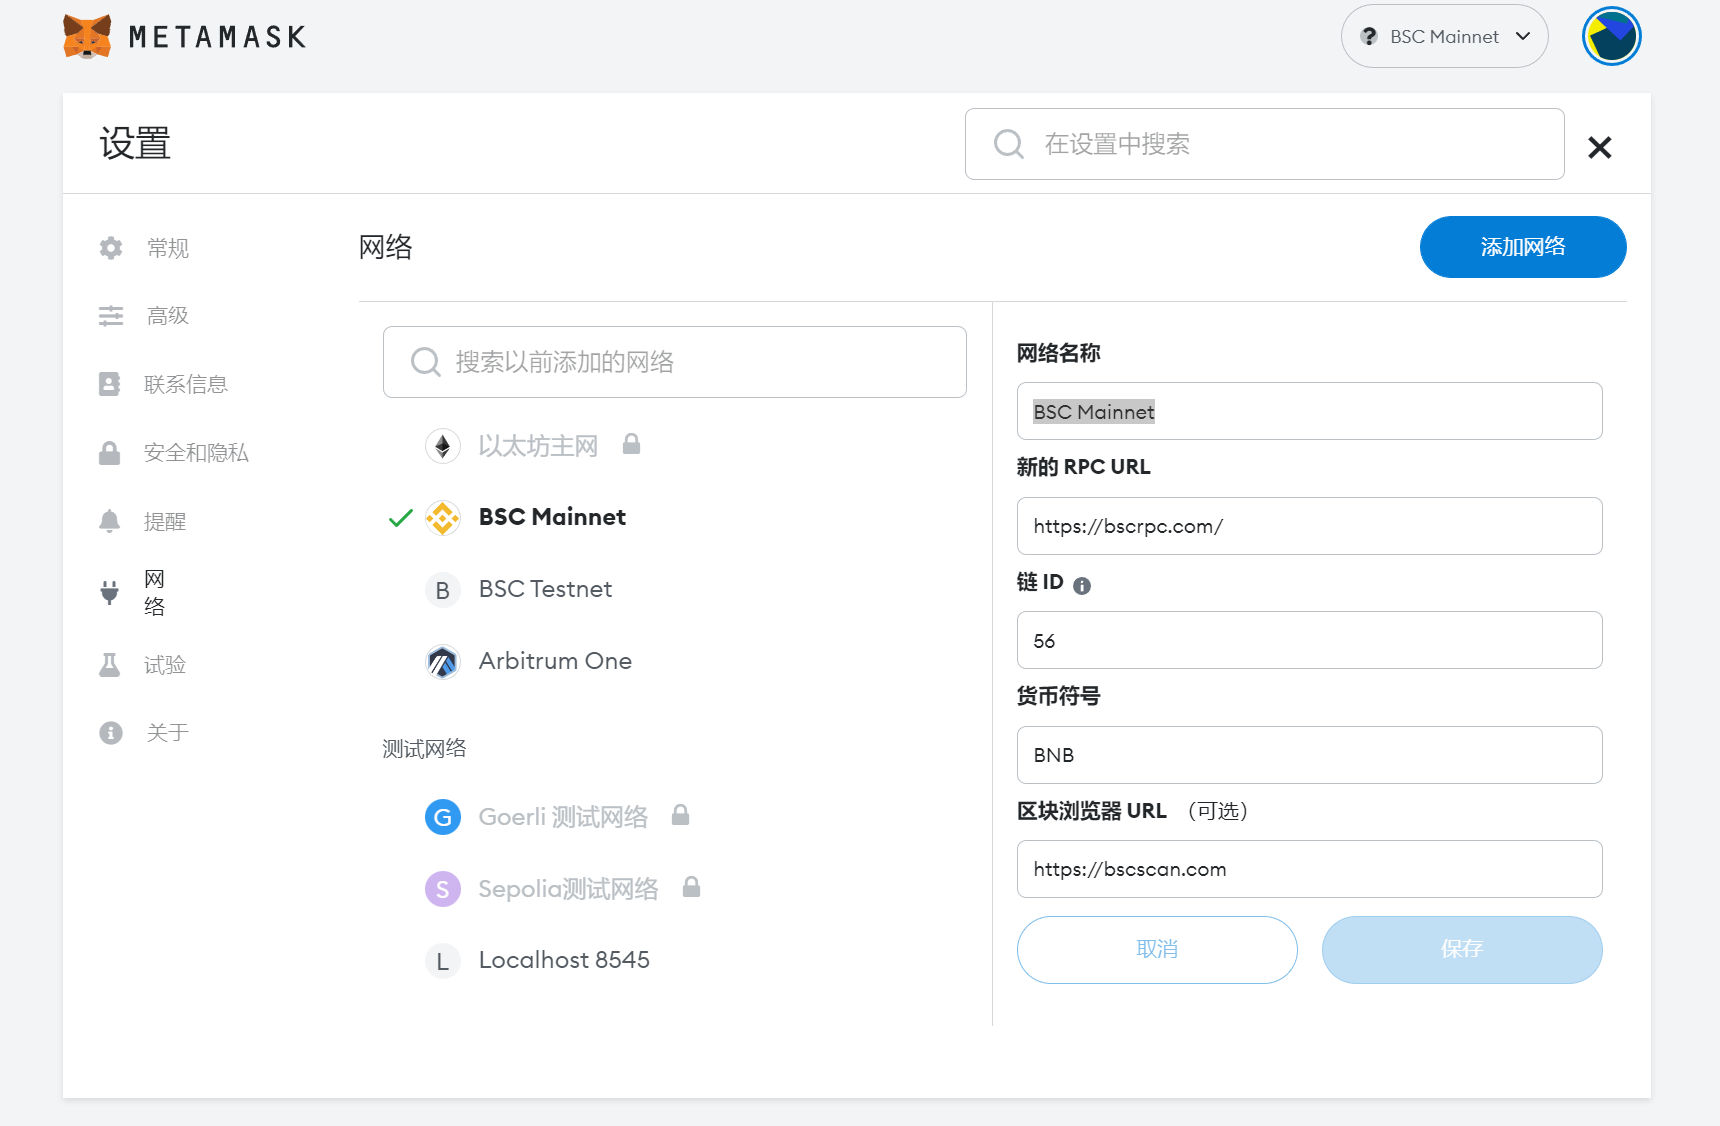Viewport: 1720px width, 1126px height.
Task: Click the 网络名称 field containing BSC Mainnet
Action: (1309, 411)
